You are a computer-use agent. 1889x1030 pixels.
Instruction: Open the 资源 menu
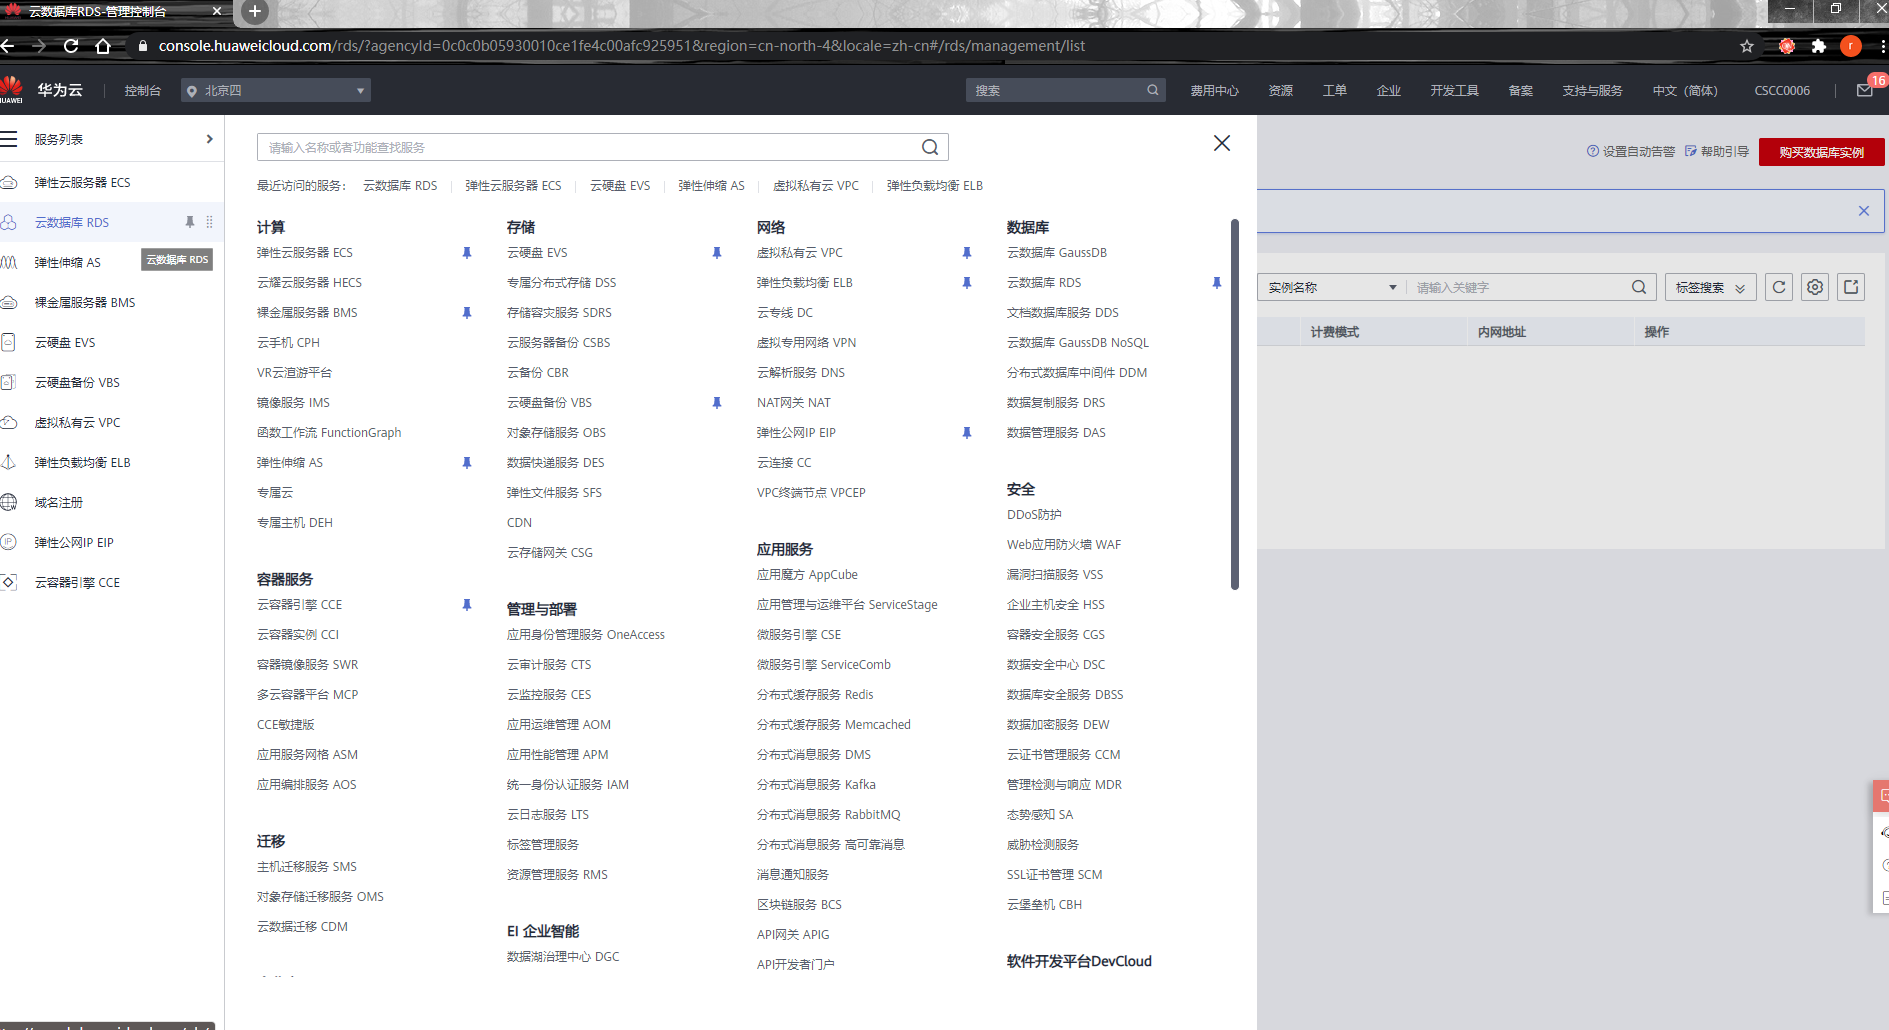[x=1281, y=90]
